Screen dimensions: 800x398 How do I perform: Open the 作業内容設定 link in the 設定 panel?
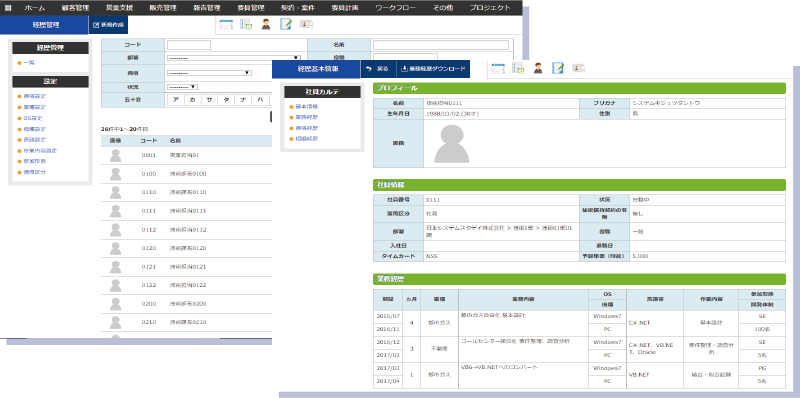pos(40,151)
